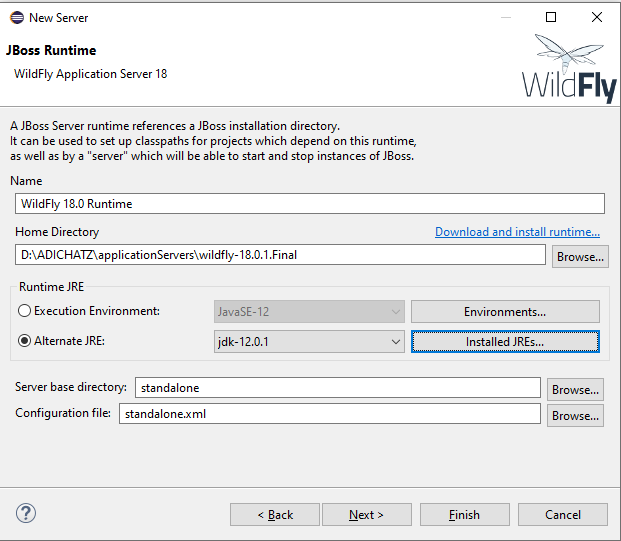621x541 pixels.
Task: Minimize the New Server dialog
Action: click(505, 17)
